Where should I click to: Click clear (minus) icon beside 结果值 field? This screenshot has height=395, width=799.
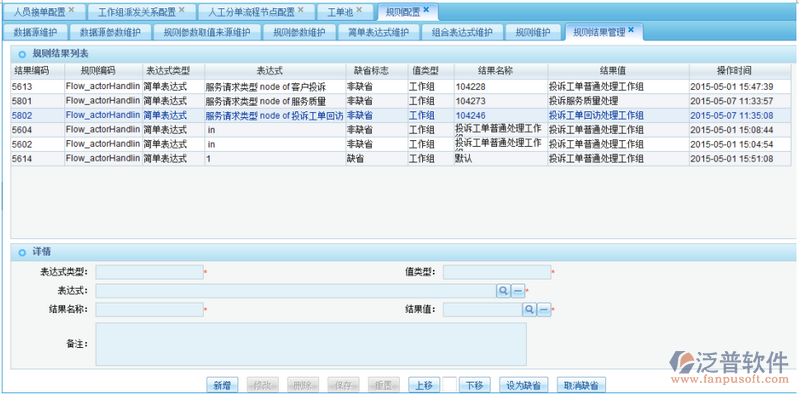(x=544, y=309)
